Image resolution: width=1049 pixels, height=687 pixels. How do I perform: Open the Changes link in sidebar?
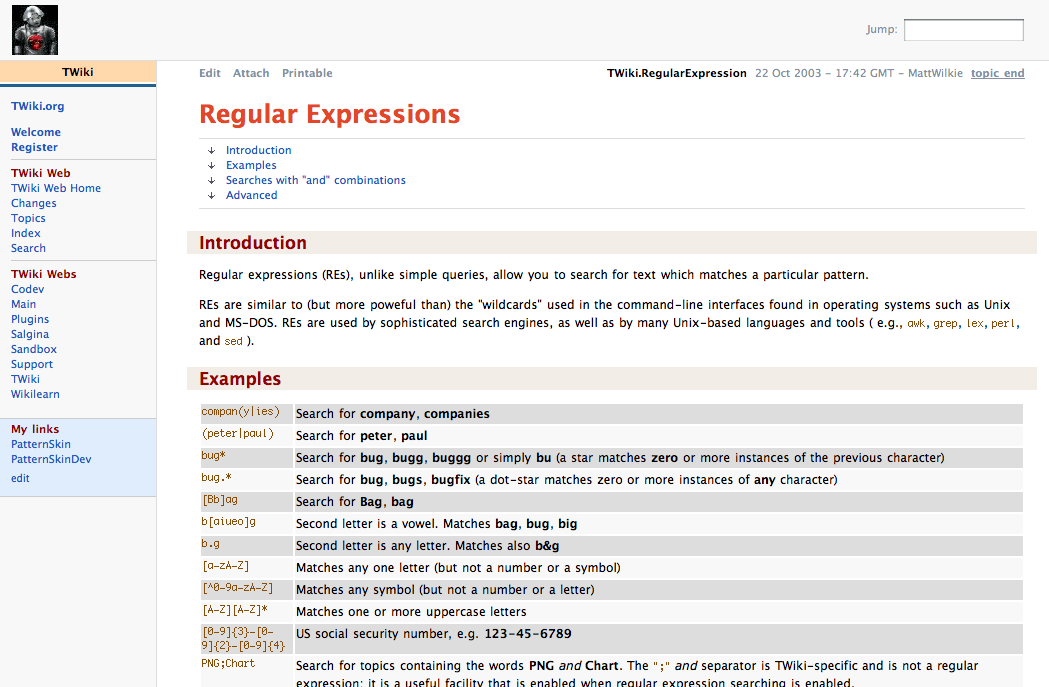tap(34, 203)
